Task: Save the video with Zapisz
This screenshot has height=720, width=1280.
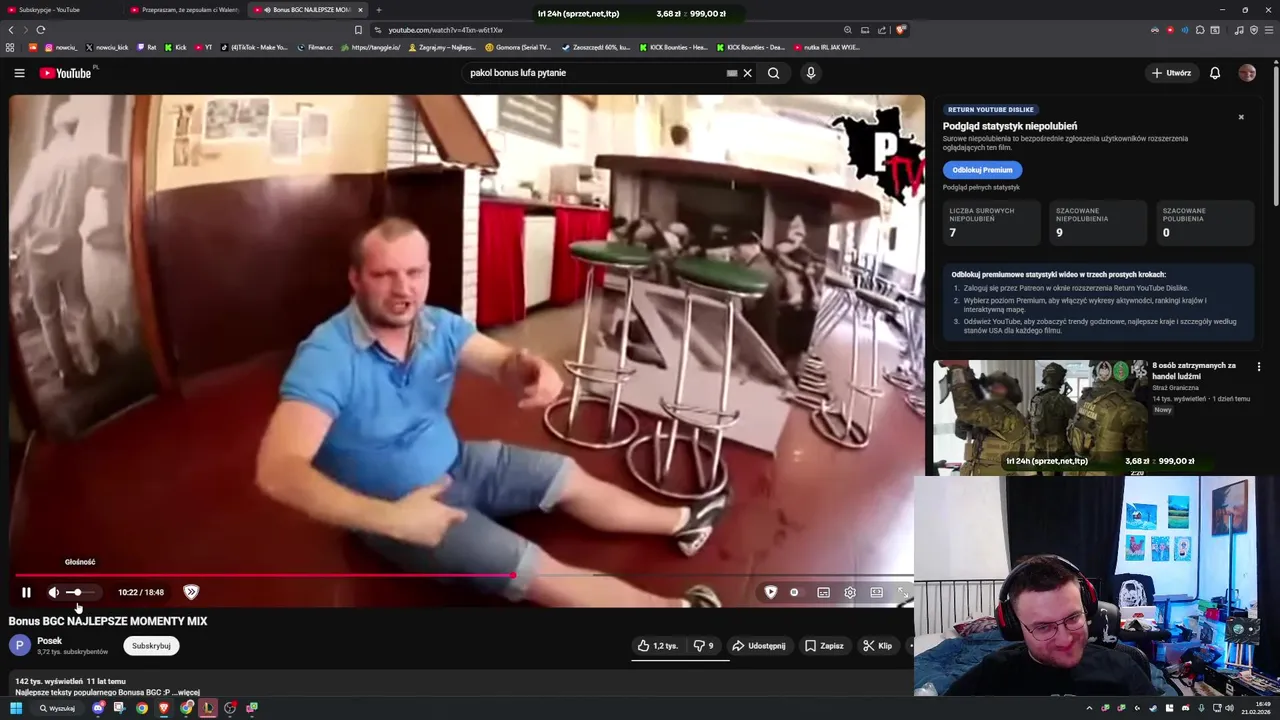Action: point(824,646)
